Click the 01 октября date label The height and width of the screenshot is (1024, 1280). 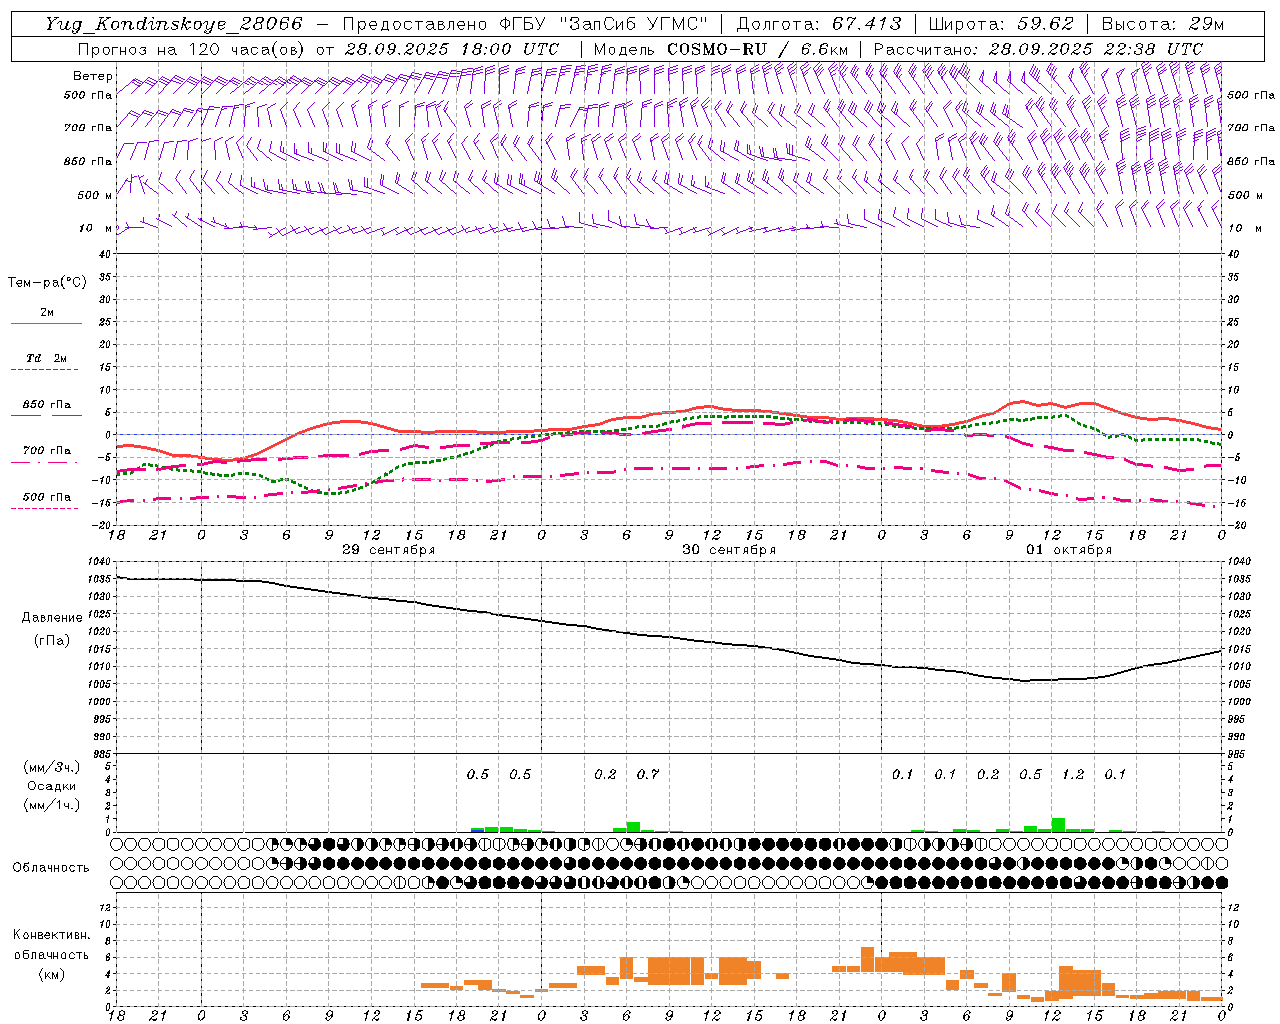pyautogui.click(x=1068, y=550)
